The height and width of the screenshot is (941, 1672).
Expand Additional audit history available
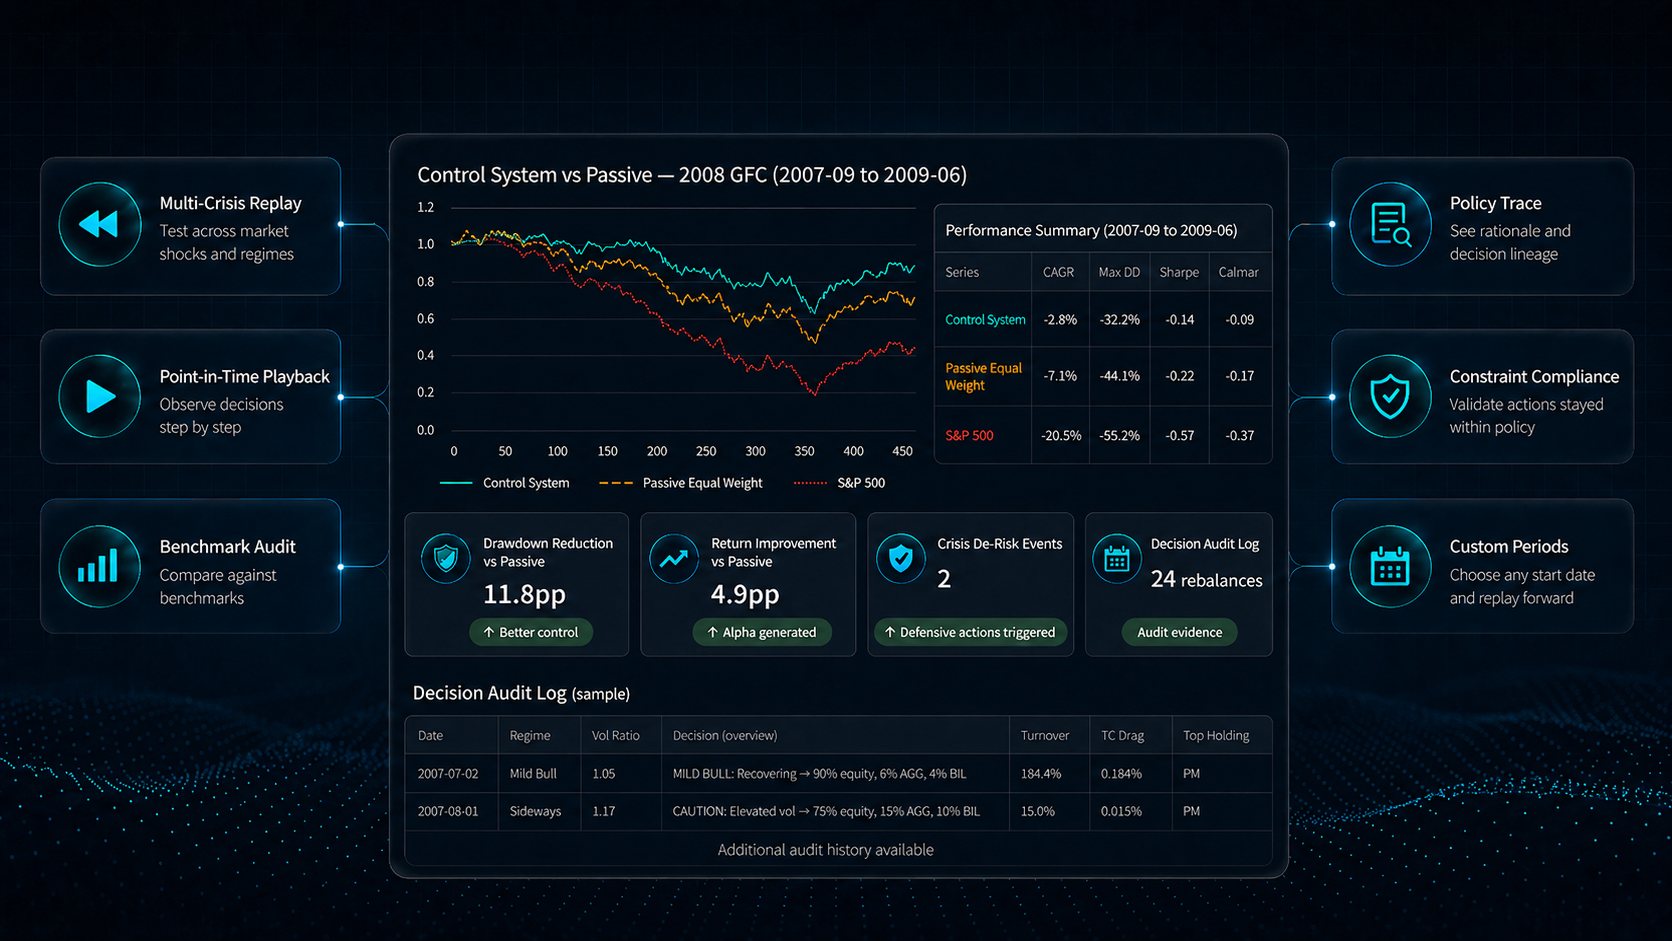click(x=825, y=850)
